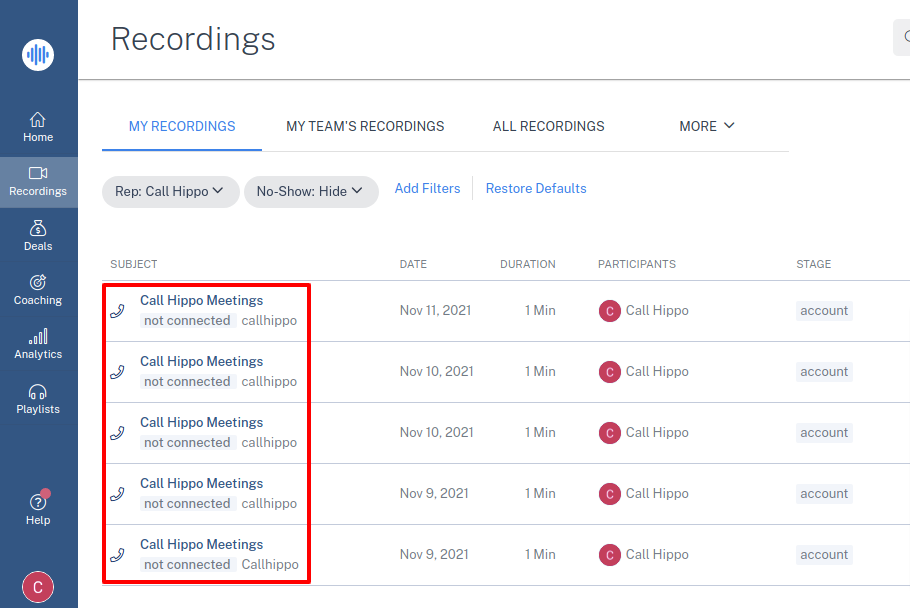Expand the More tab dropdown
This screenshot has height=608, width=910.
coord(706,126)
